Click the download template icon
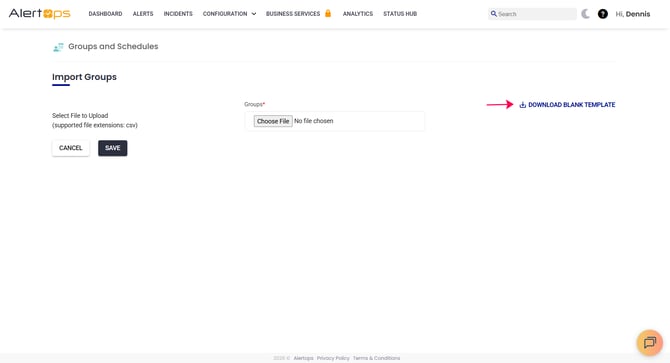The height and width of the screenshot is (363, 670). click(522, 105)
